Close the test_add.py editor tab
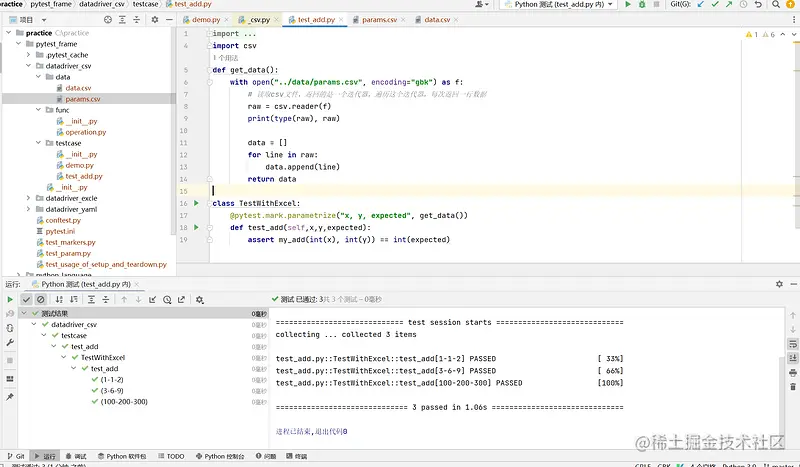Screen dimensions: 800x467 click(341, 19)
